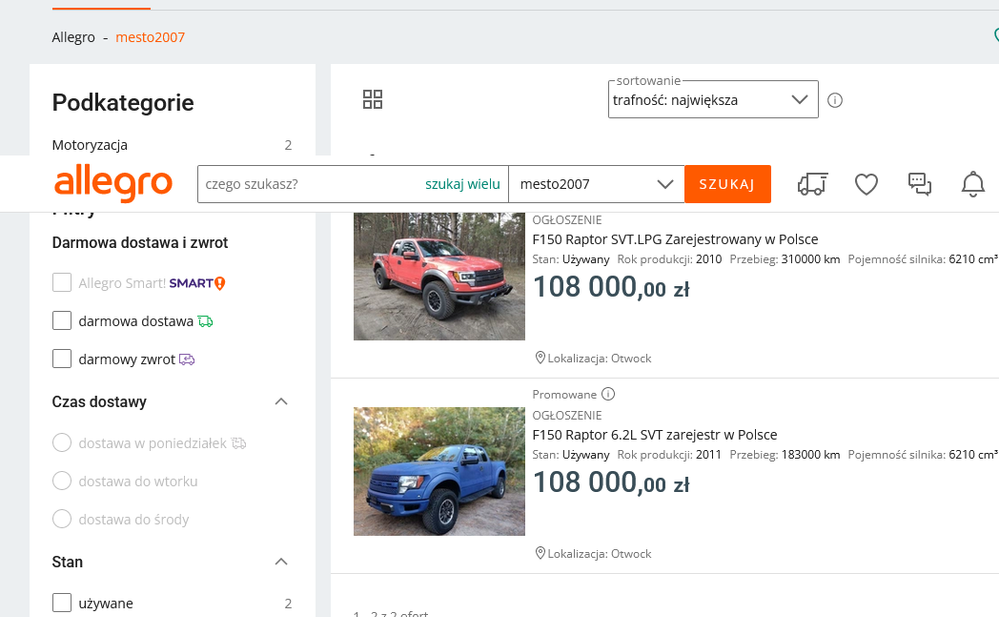This screenshot has height=617, width=999.
Task: Open the Motoryzacja subcategory
Action: pos(90,145)
